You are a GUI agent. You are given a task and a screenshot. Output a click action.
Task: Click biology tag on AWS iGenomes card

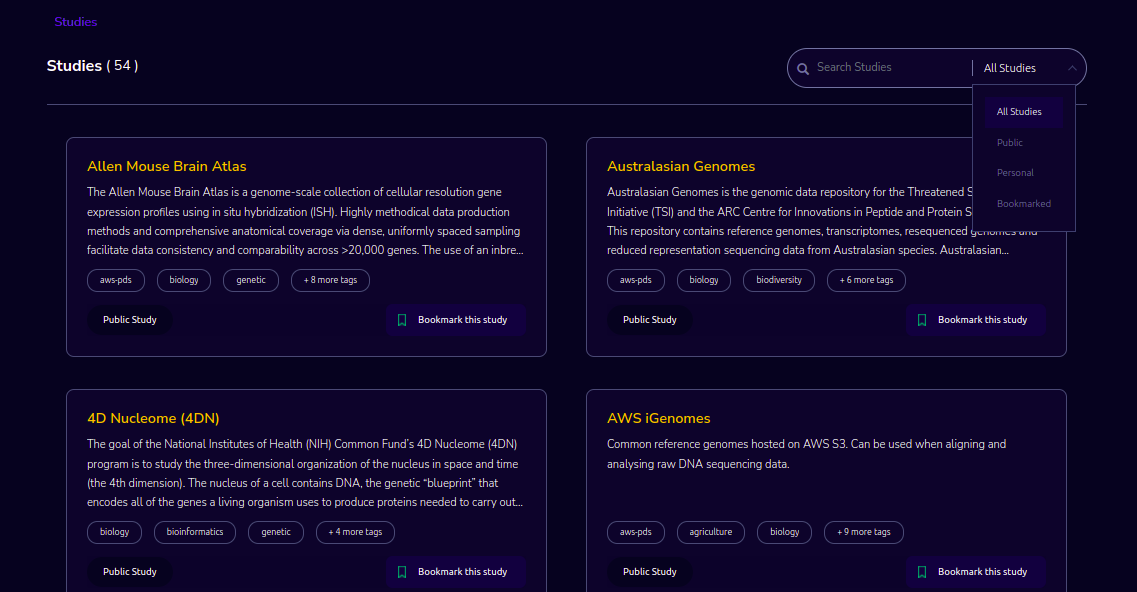[x=785, y=532]
